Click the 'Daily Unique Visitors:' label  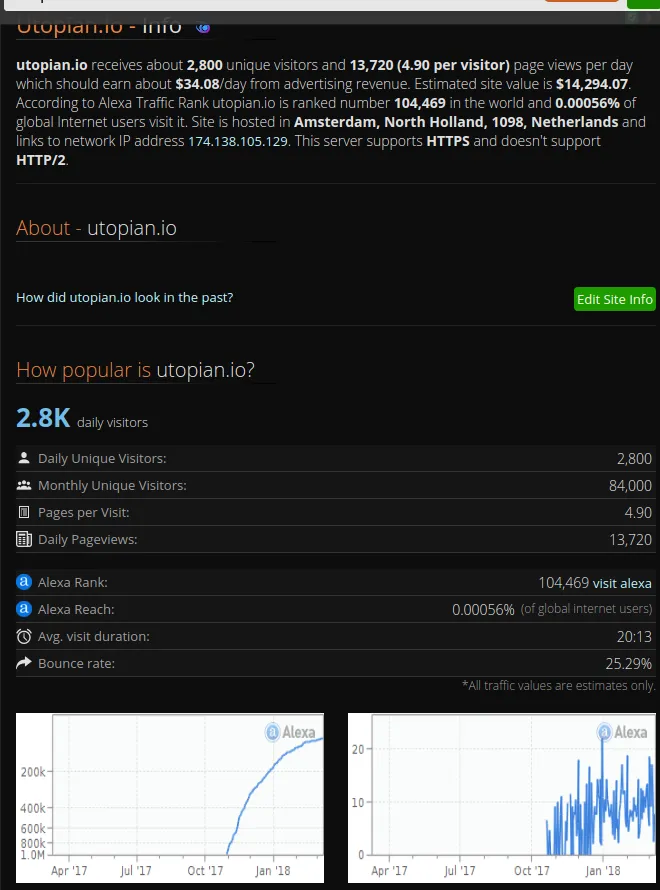102,459
